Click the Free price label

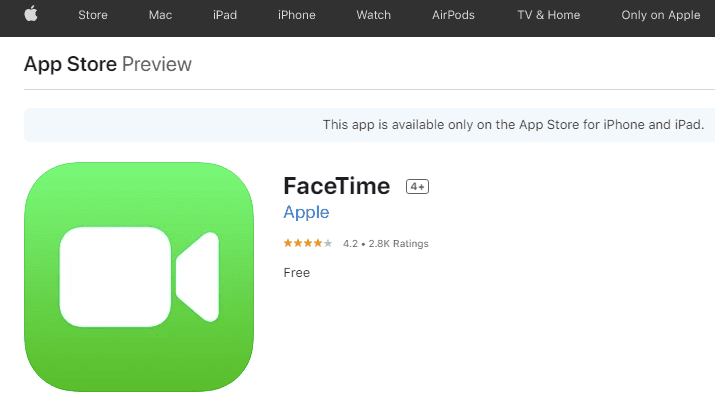[296, 273]
